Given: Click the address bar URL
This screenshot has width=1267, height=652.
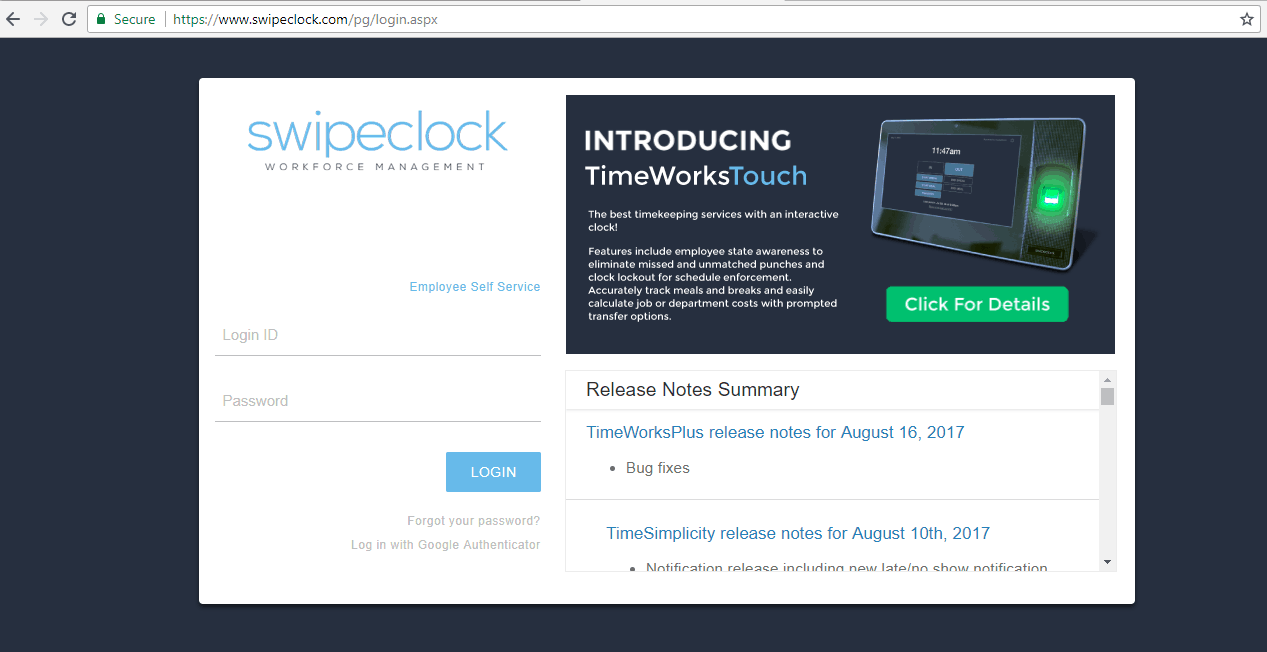Looking at the screenshot, I should pyautogui.click(x=305, y=19).
